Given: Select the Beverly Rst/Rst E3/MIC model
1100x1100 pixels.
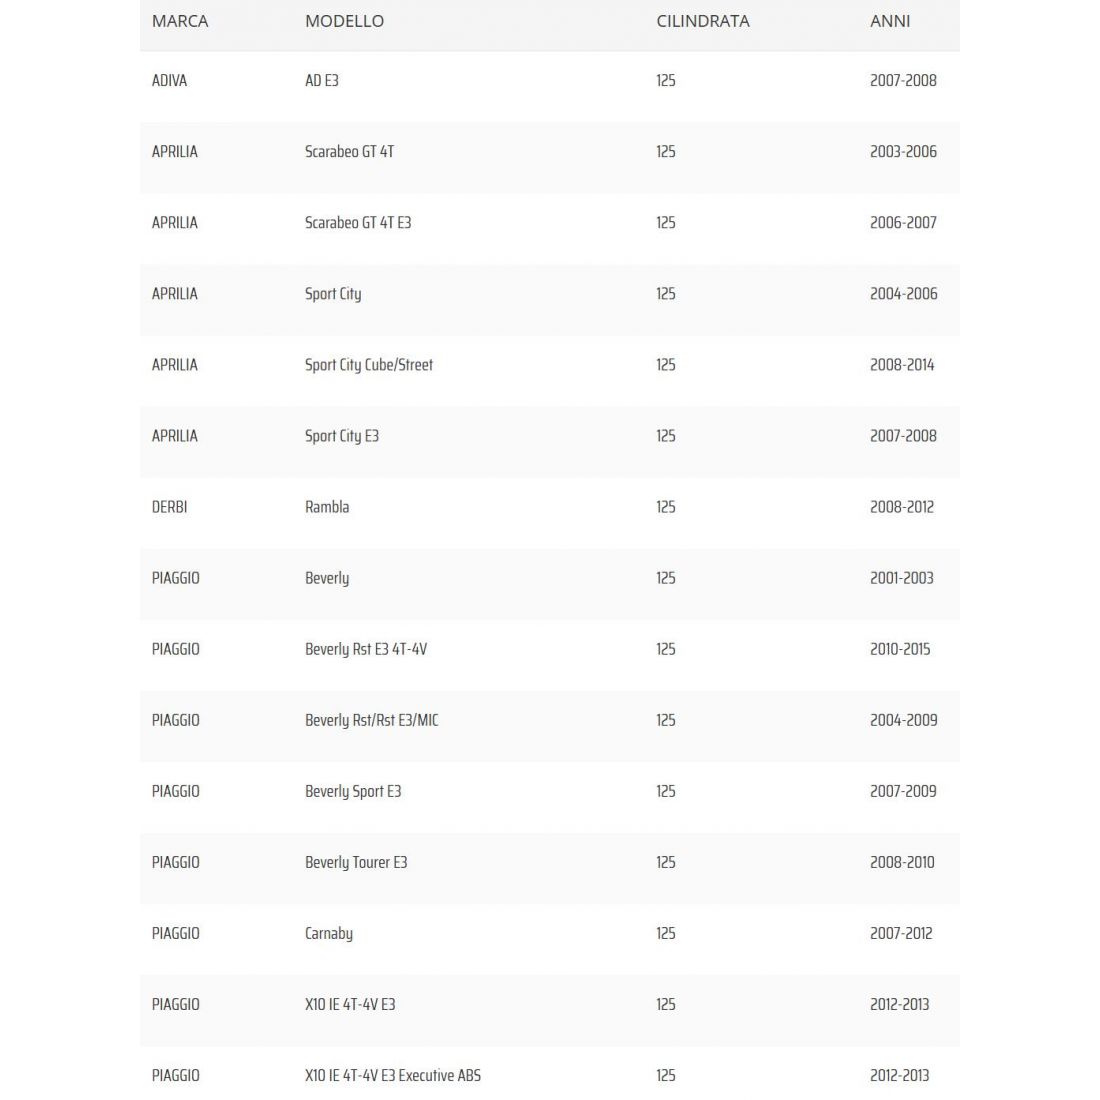Looking at the screenshot, I should [x=371, y=720].
